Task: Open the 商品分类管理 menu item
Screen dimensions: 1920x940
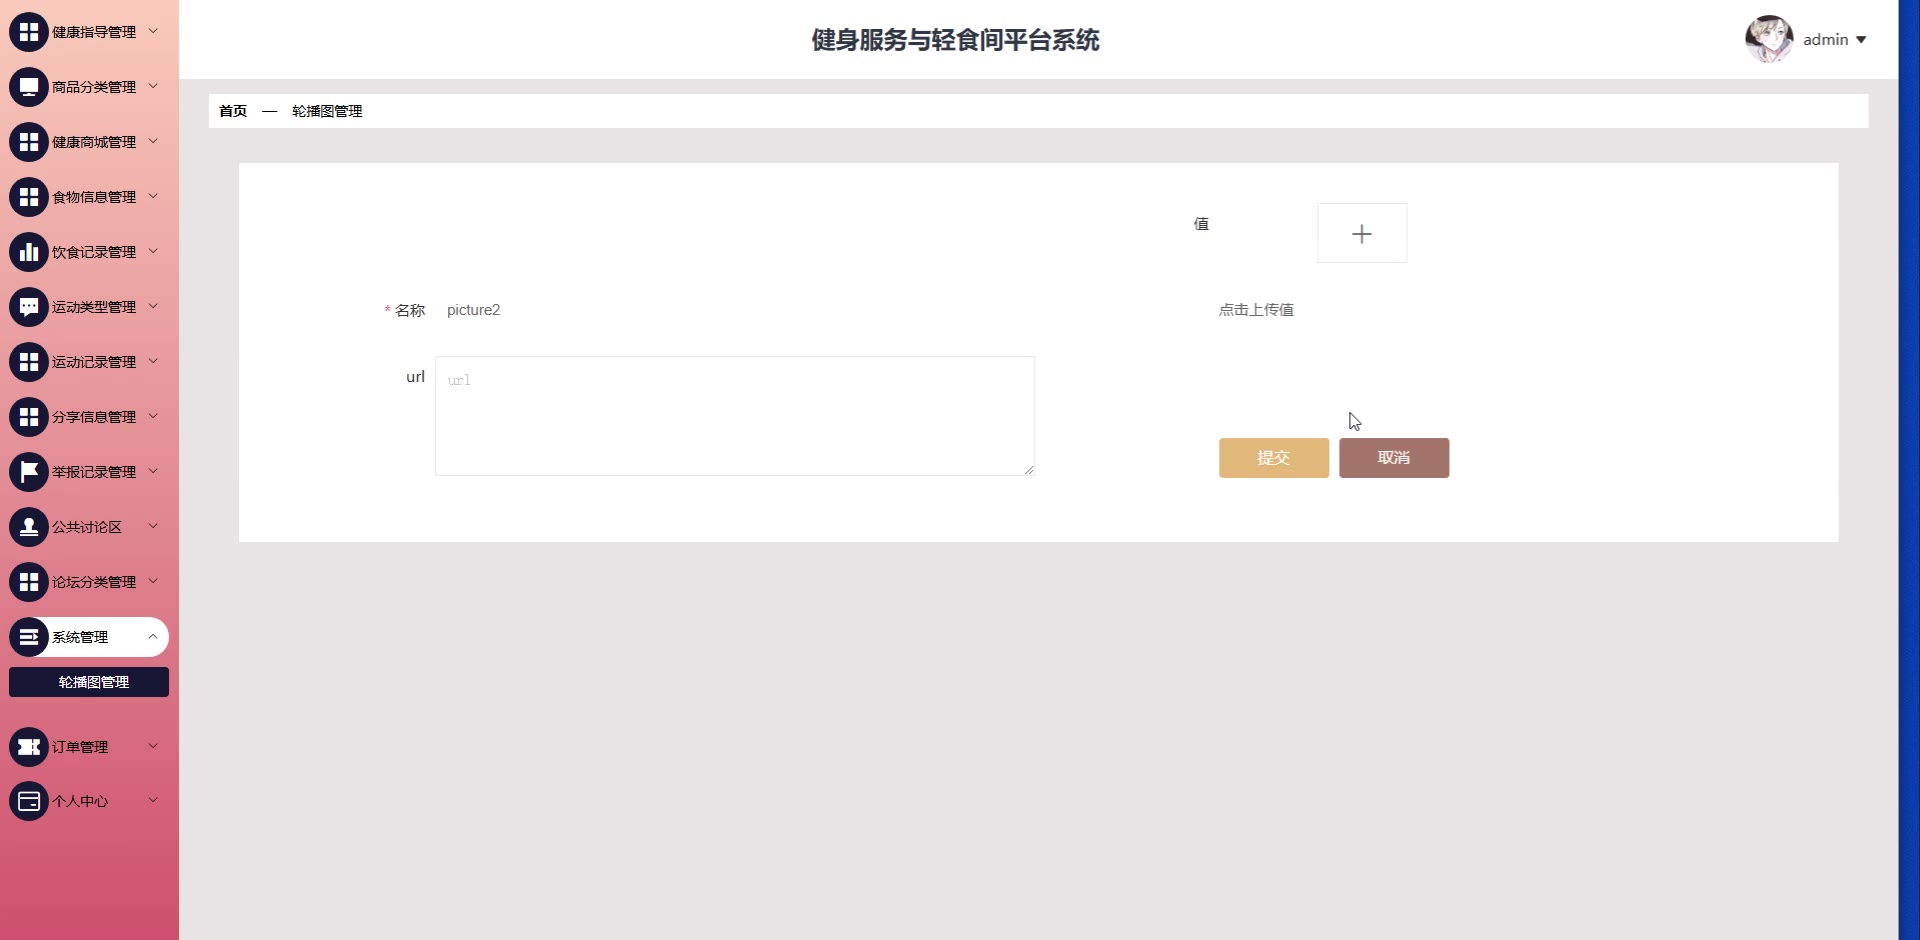Action: pos(89,87)
